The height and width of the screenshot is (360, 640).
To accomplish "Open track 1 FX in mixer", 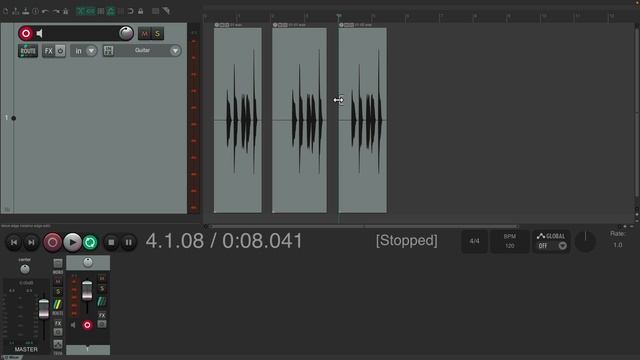I will pyautogui.click(x=102, y=316).
